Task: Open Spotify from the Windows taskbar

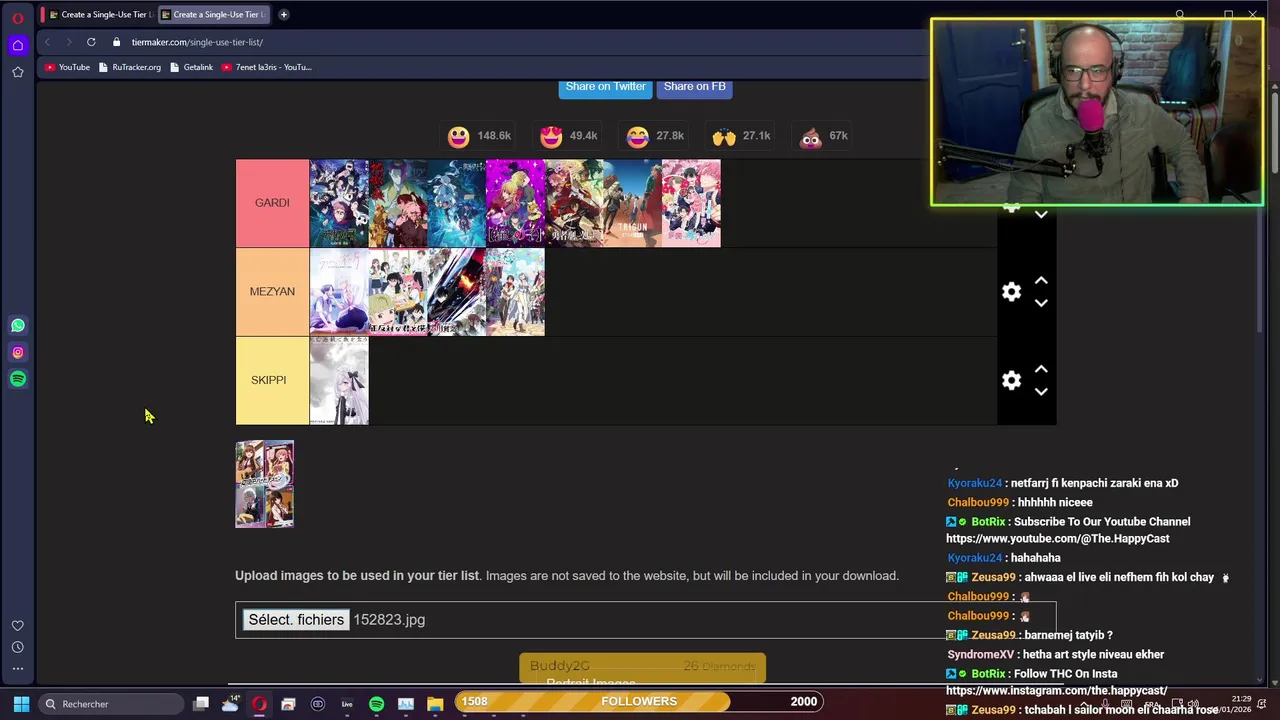Action: pyautogui.click(x=376, y=704)
